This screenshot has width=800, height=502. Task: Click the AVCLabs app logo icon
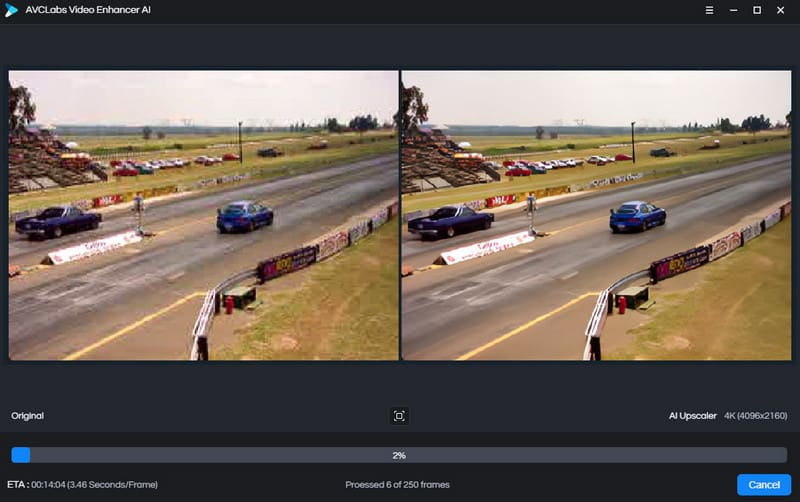[x=11, y=10]
